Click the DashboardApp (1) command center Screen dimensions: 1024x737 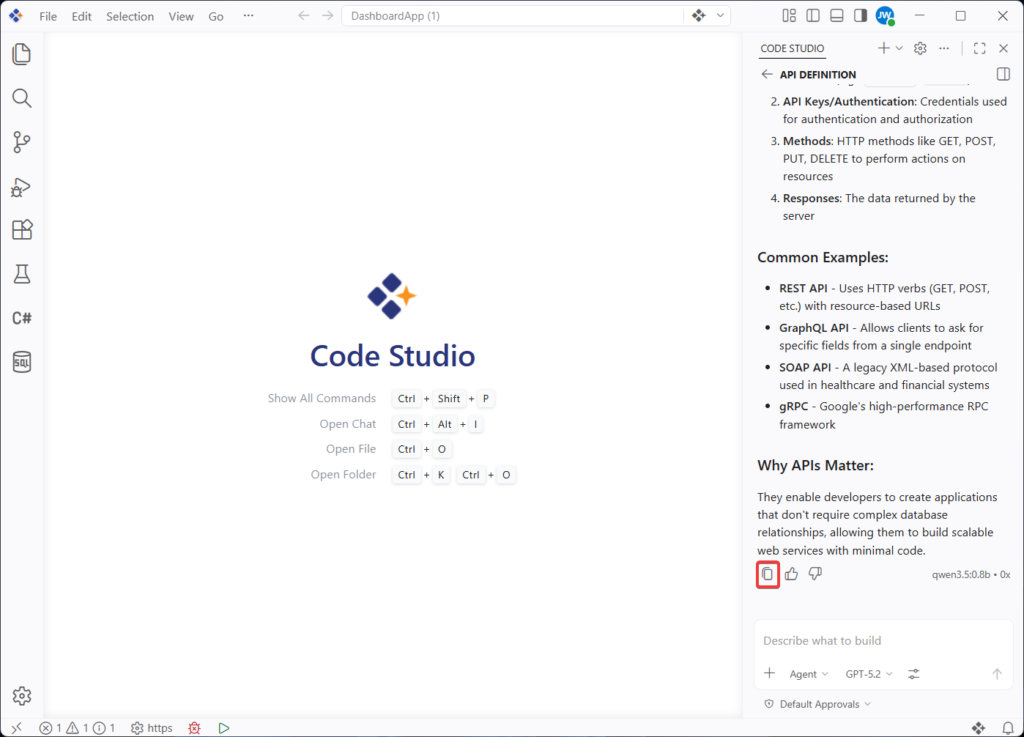pyautogui.click(x=512, y=16)
